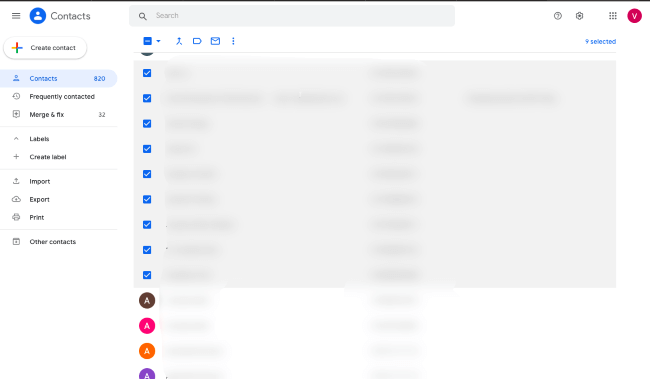Screen dimensions: 650x379
Task: Open the Help question mark icon
Action: coord(558,16)
